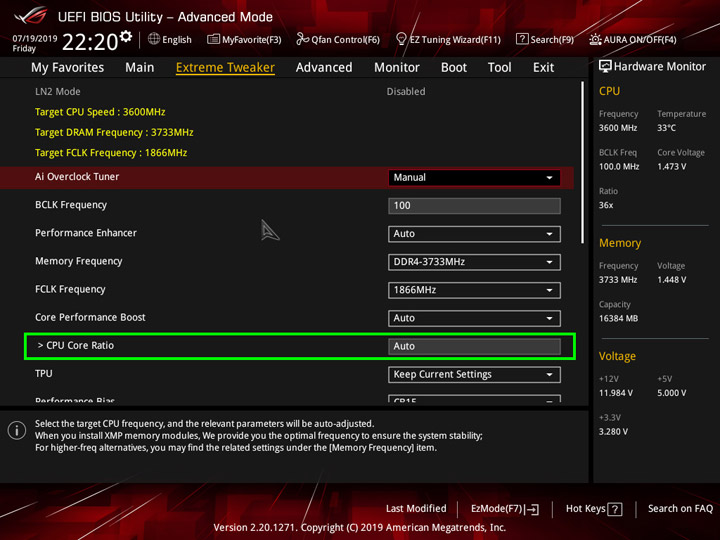Click Search on FAQ
Viewport: 720px width, 540px height.
pos(680,509)
